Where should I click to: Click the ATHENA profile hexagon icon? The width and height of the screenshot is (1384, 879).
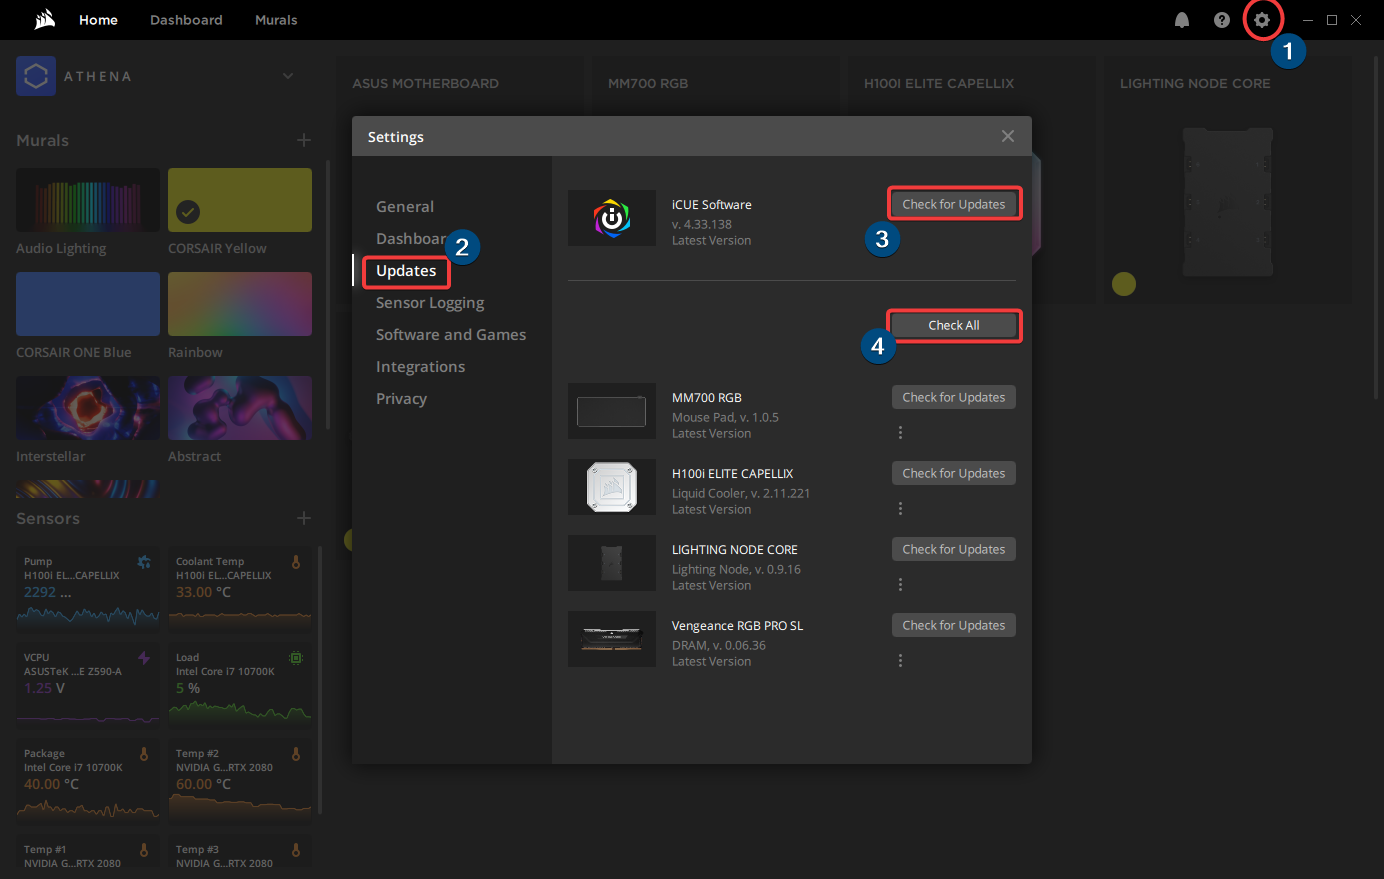[36, 76]
